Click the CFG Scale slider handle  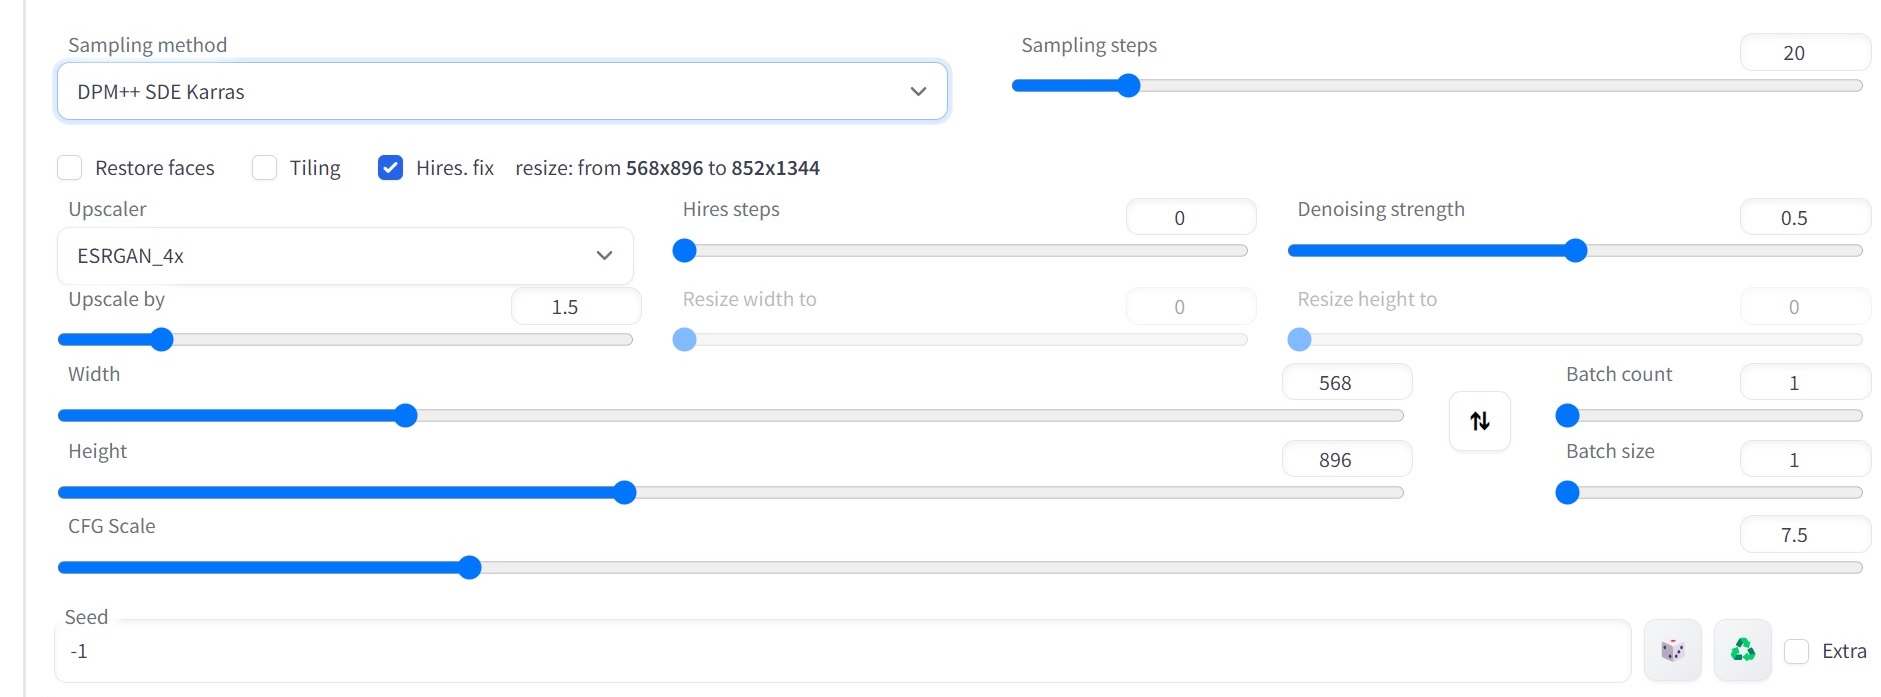[469, 568]
